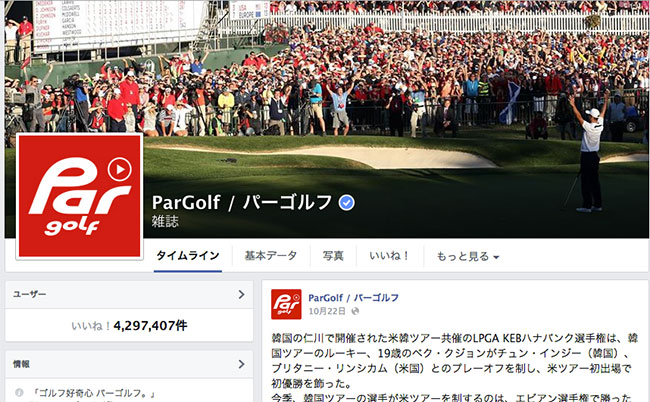Screen dimensions: 650x402
Task: Click the post text about LPGA KEBハナバンク
Action: [x=455, y=361]
